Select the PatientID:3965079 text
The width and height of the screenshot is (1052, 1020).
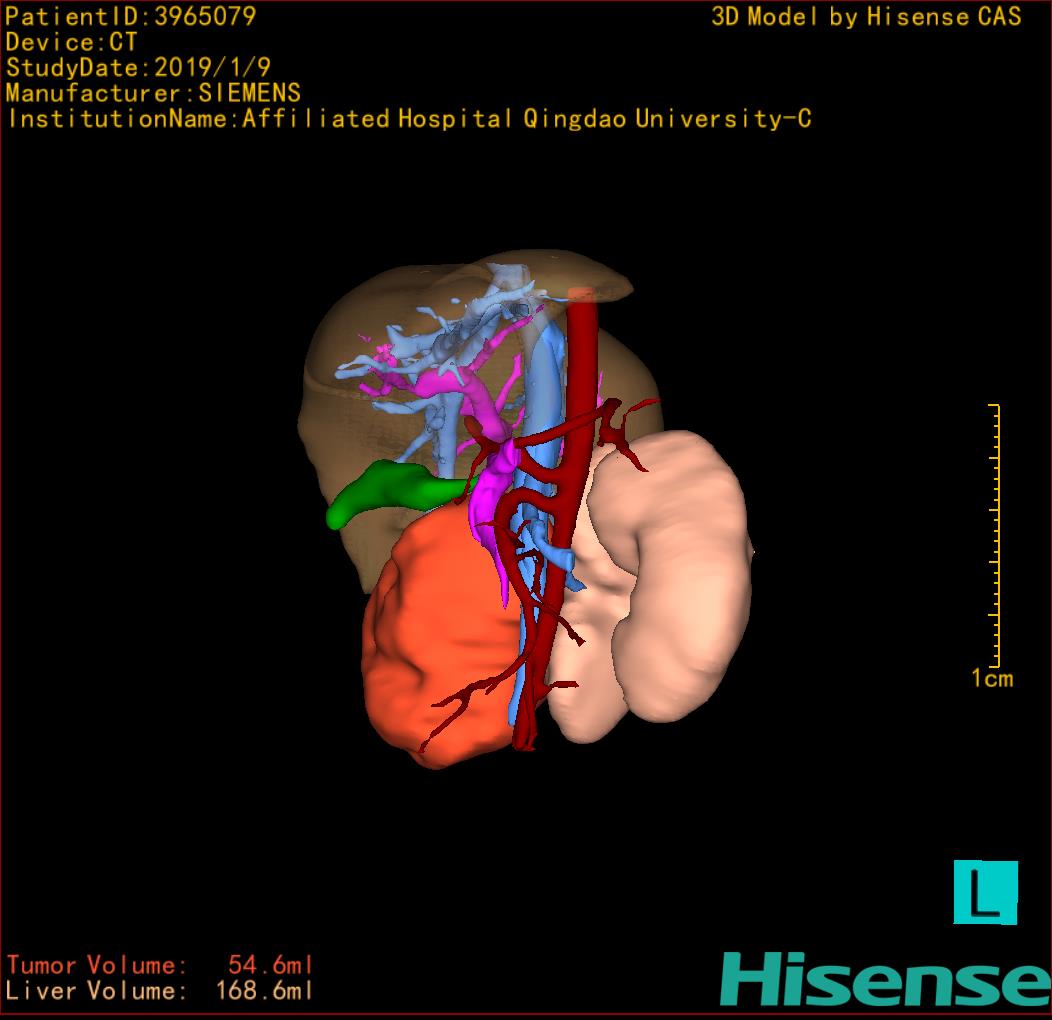pyautogui.click(x=131, y=16)
